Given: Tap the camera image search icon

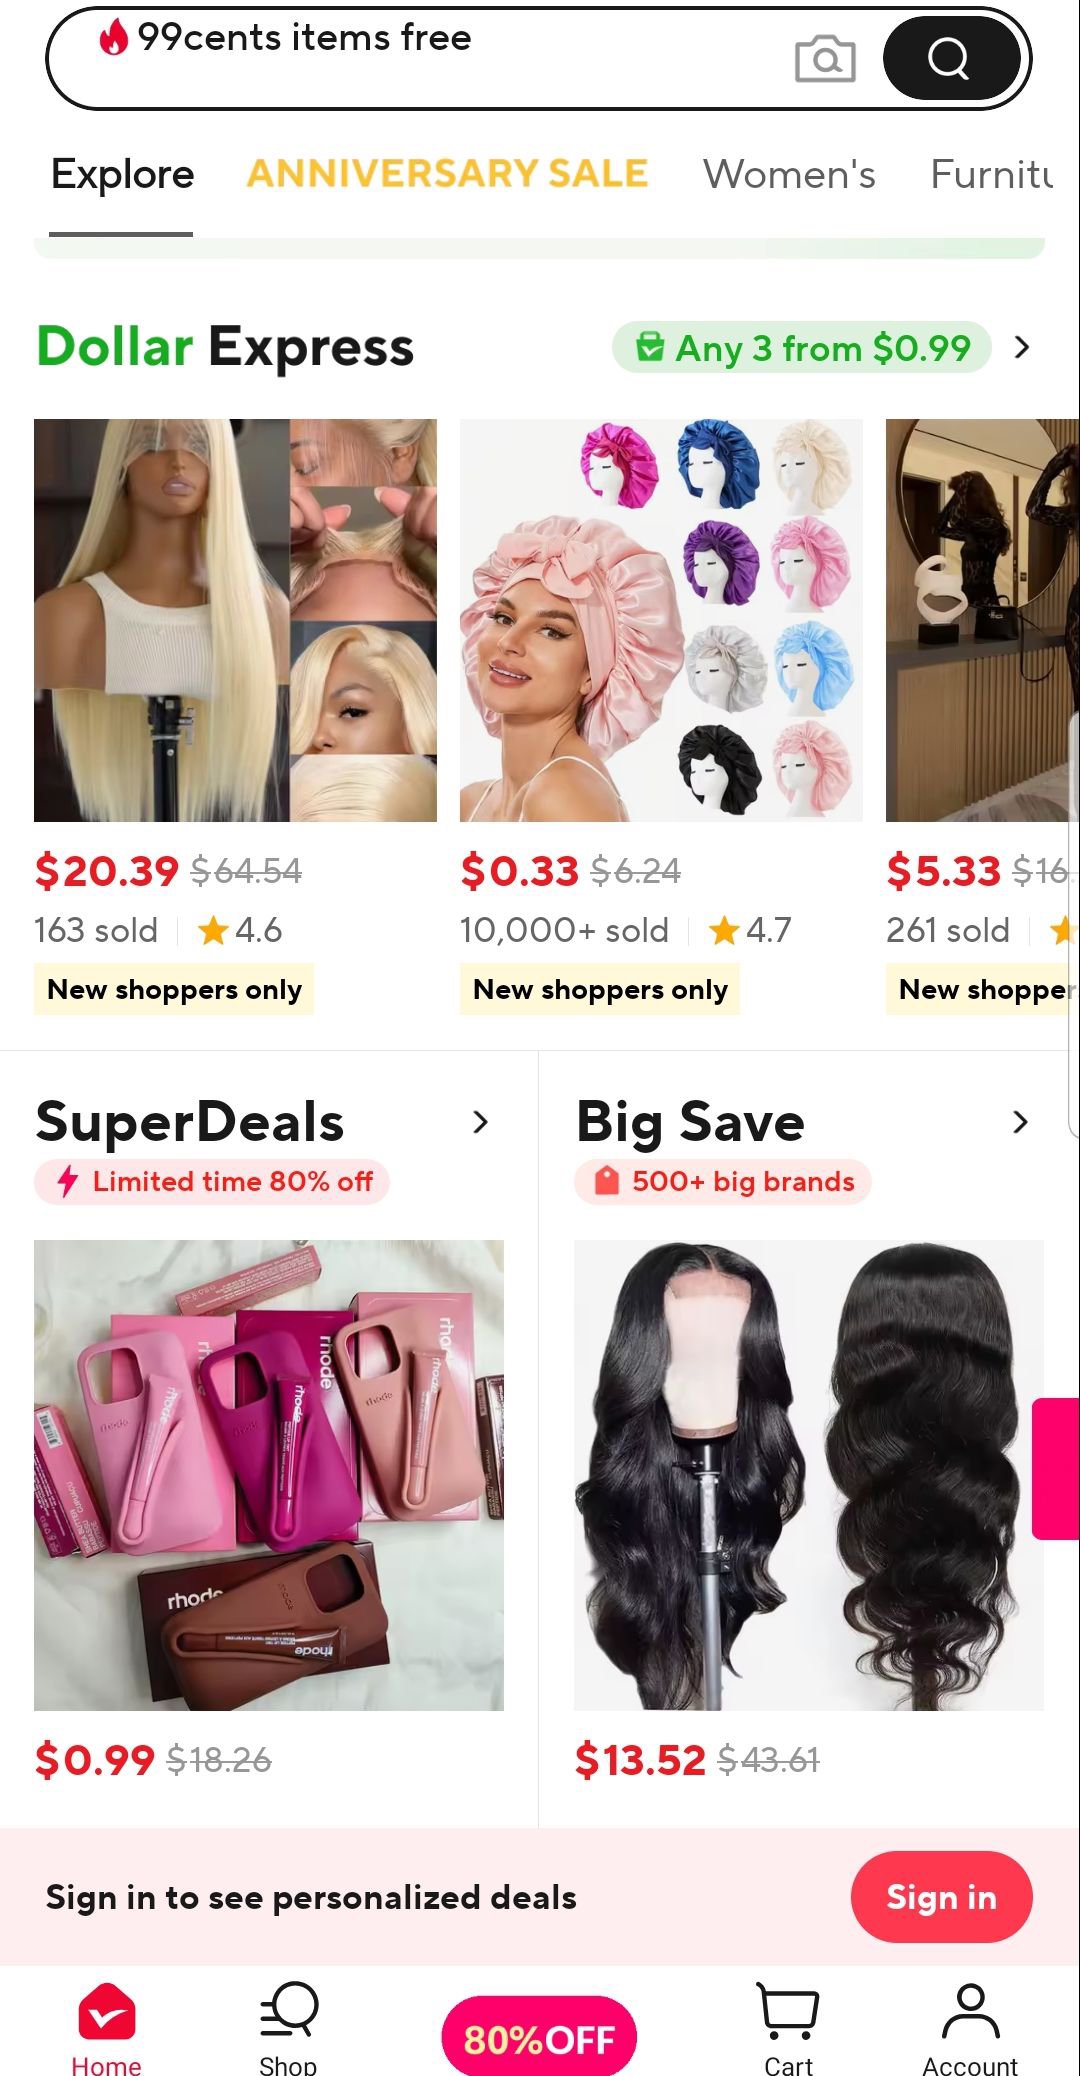Looking at the screenshot, I should [x=825, y=59].
